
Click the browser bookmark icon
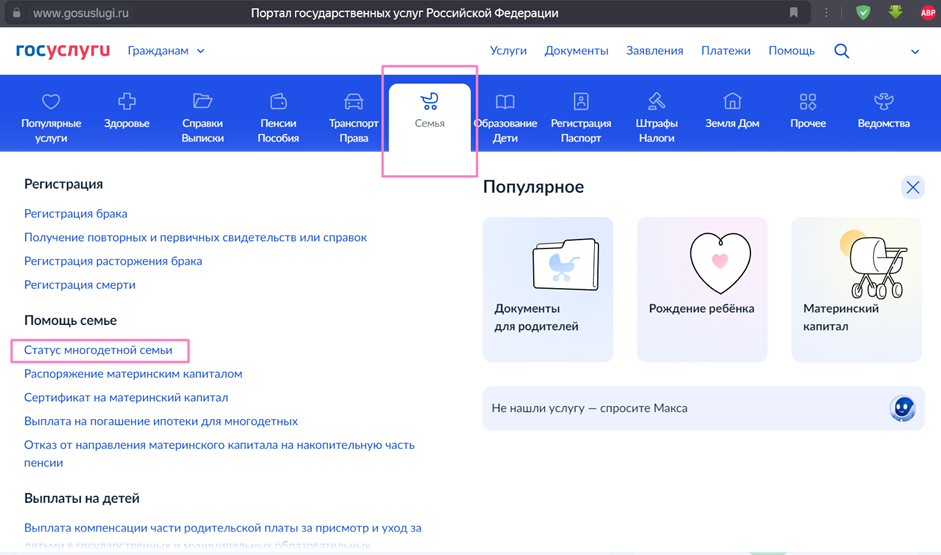pyautogui.click(x=793, y=13)
